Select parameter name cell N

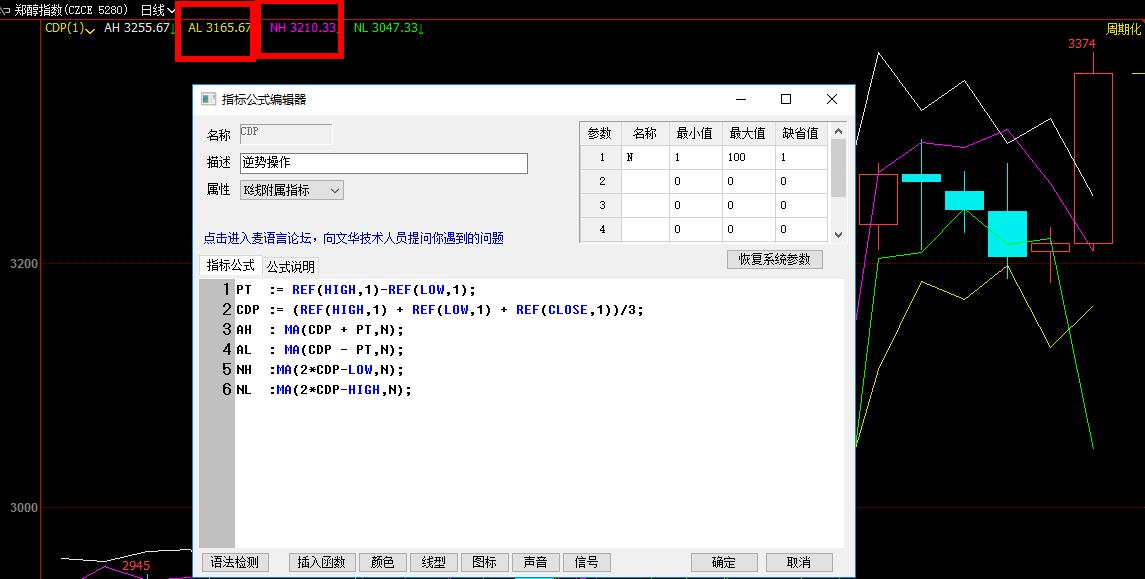[644, 157]
